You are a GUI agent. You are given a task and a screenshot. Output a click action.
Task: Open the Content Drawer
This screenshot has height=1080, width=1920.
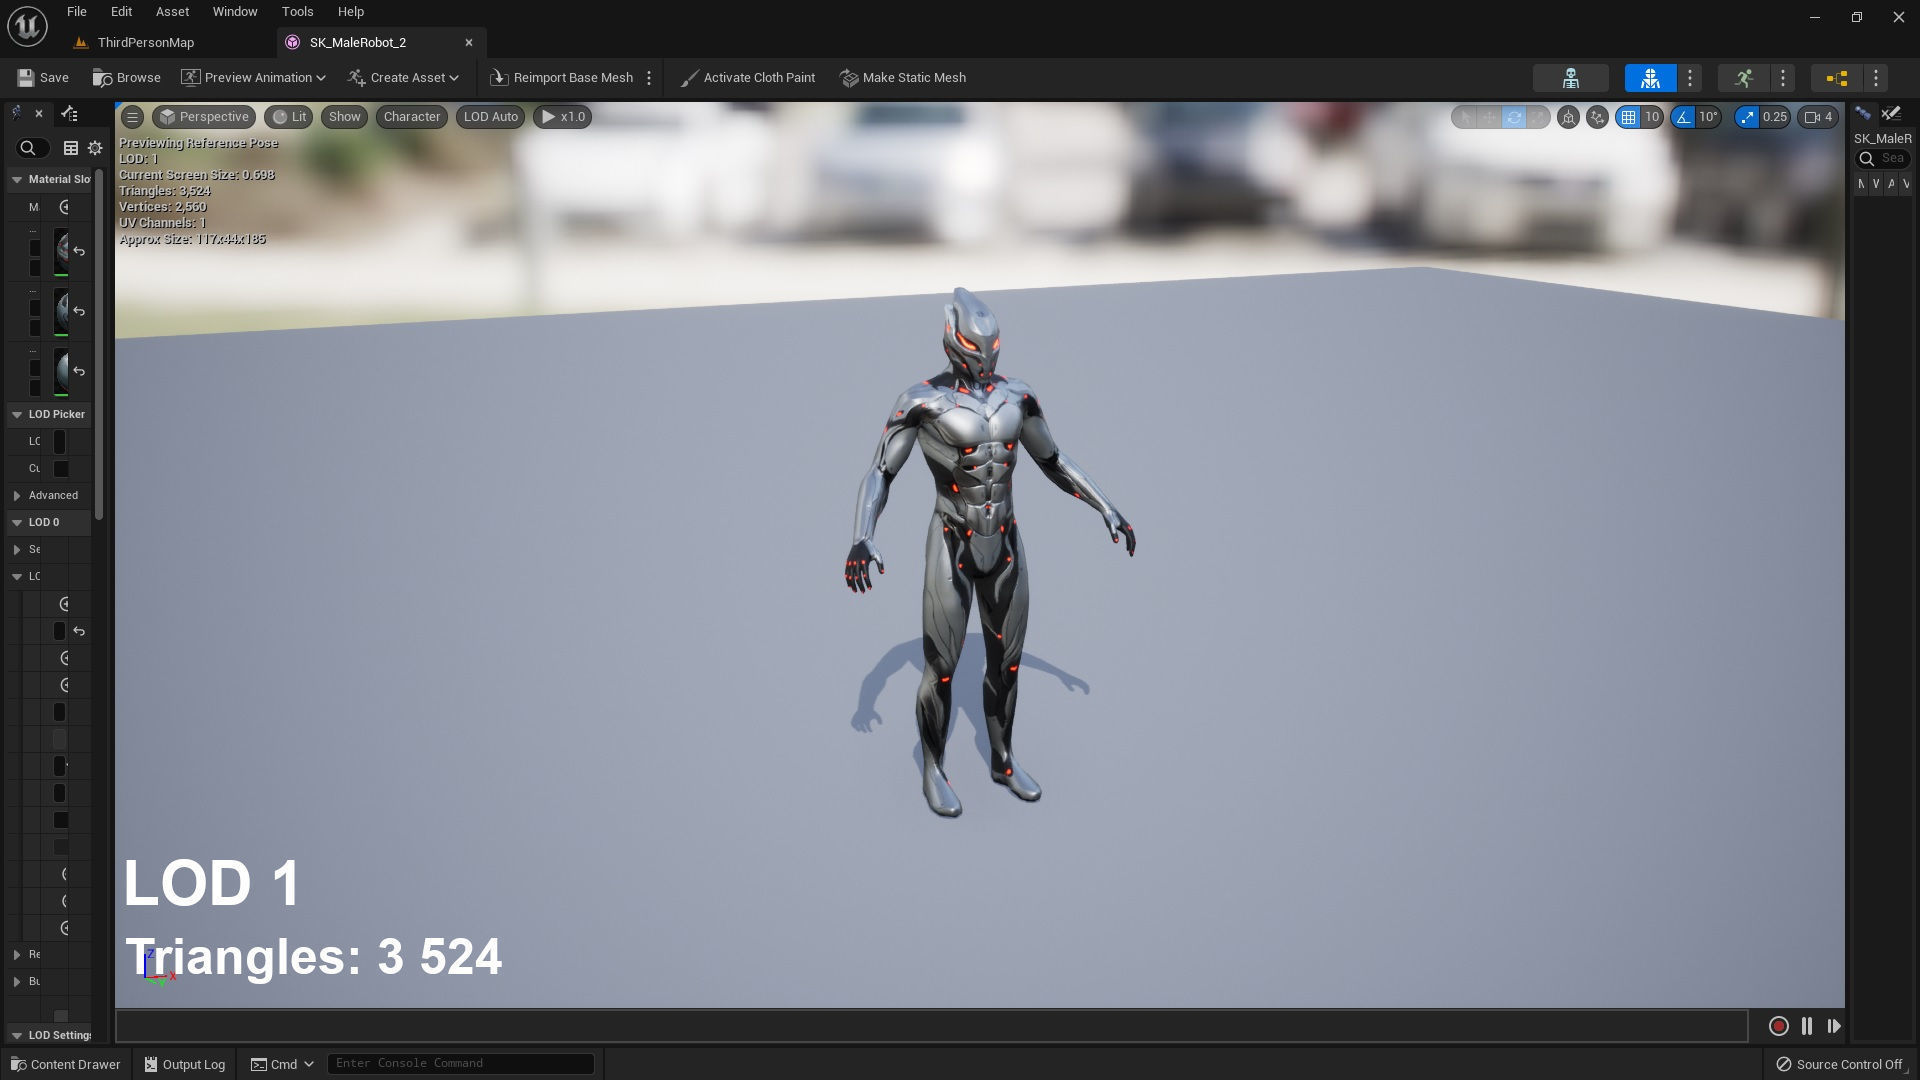point(65,1064)
